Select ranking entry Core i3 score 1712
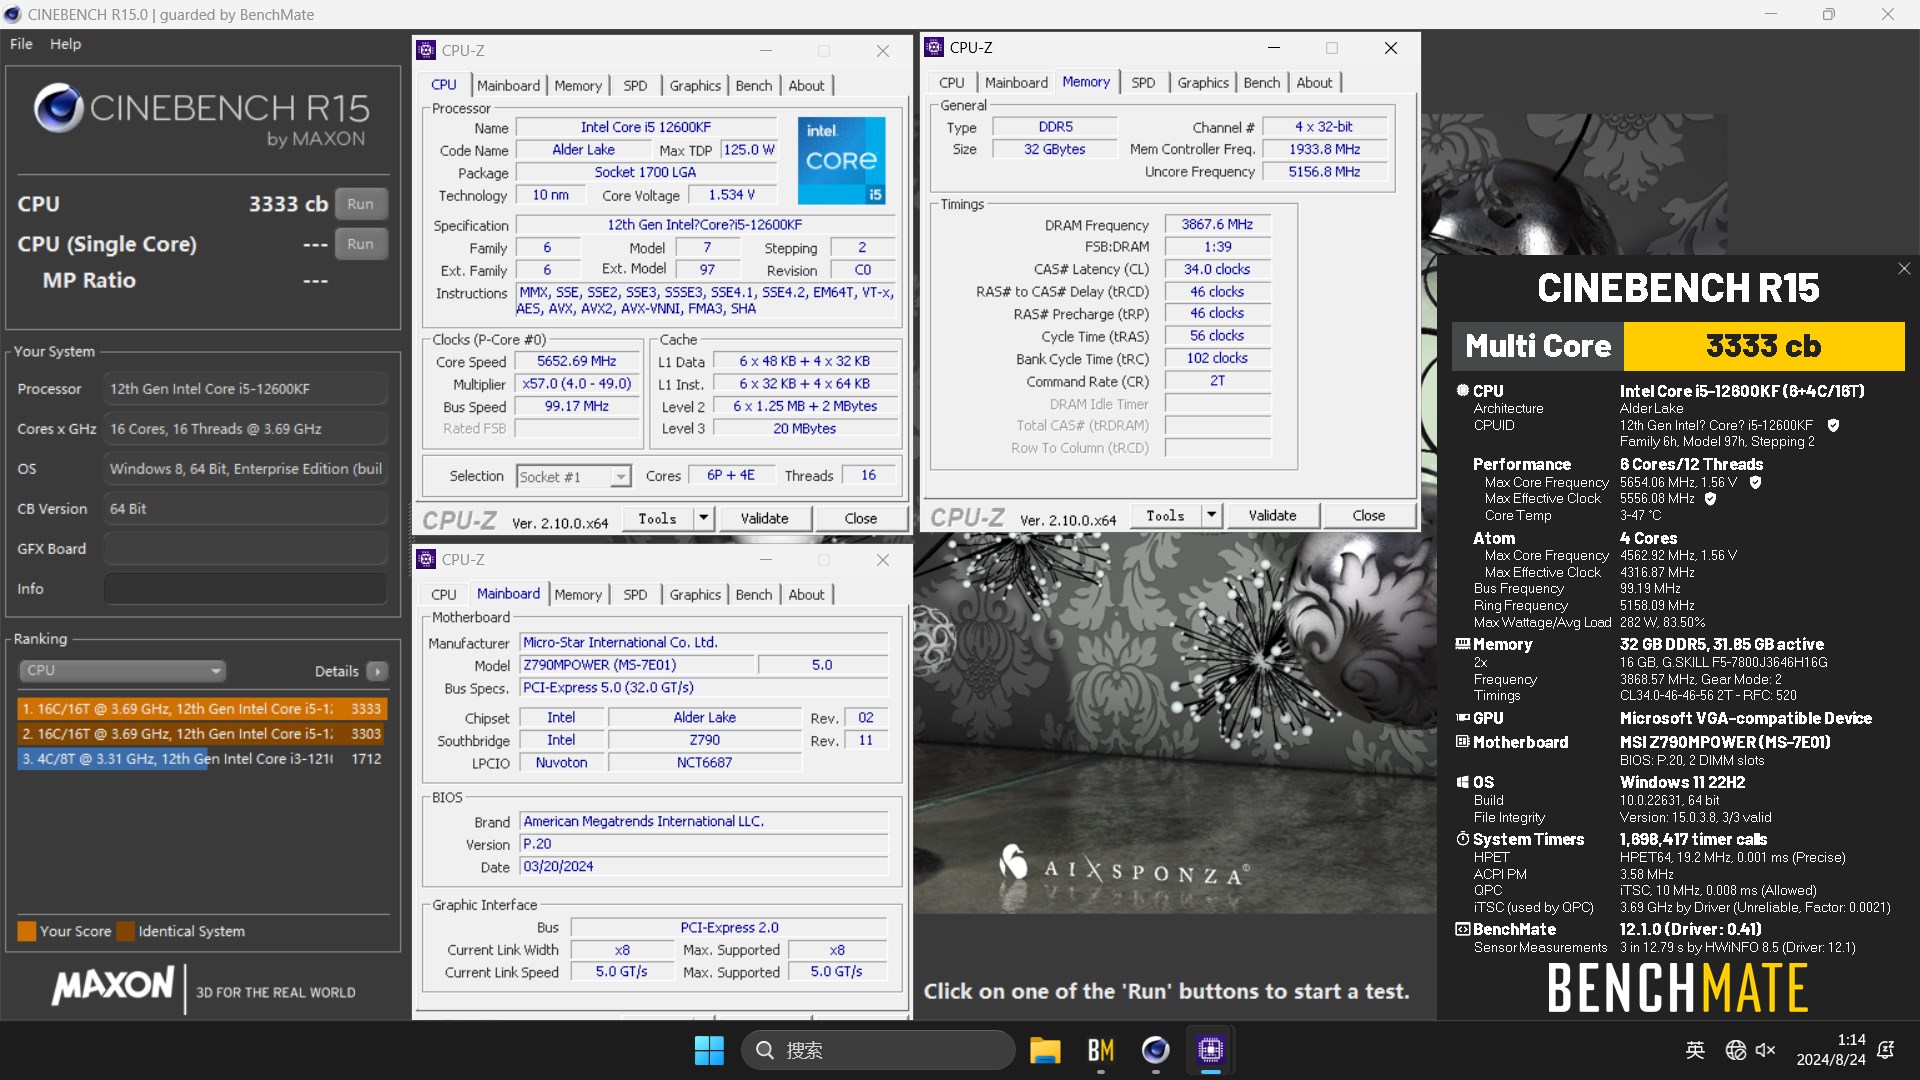 click(x=201, y=759)
